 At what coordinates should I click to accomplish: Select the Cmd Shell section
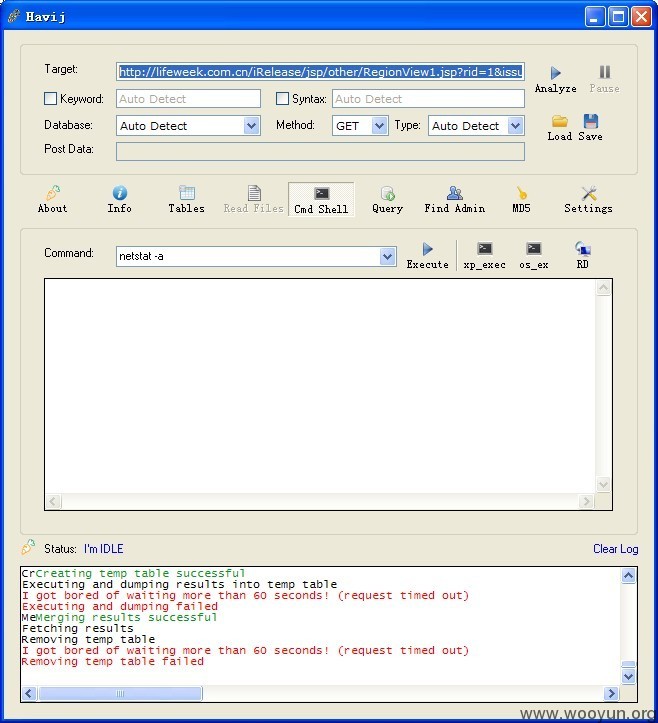pyautogui.click(x=321, y=200)
